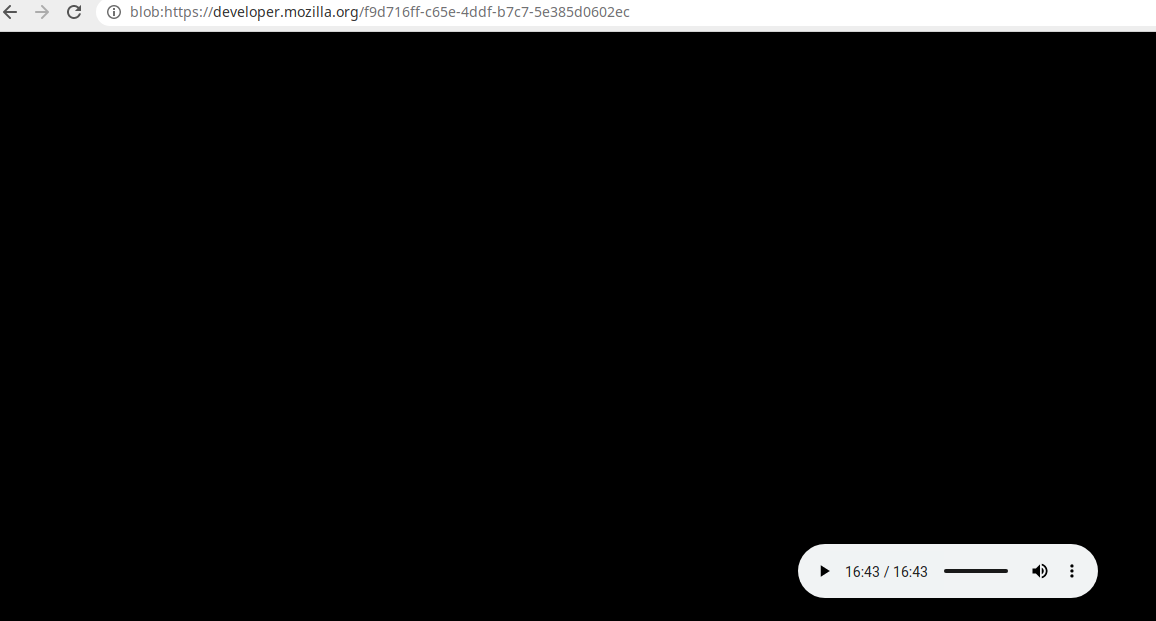Go back to the previous page
The width and height of the screenshot is (1156, 621).
[x=10, y=12]
